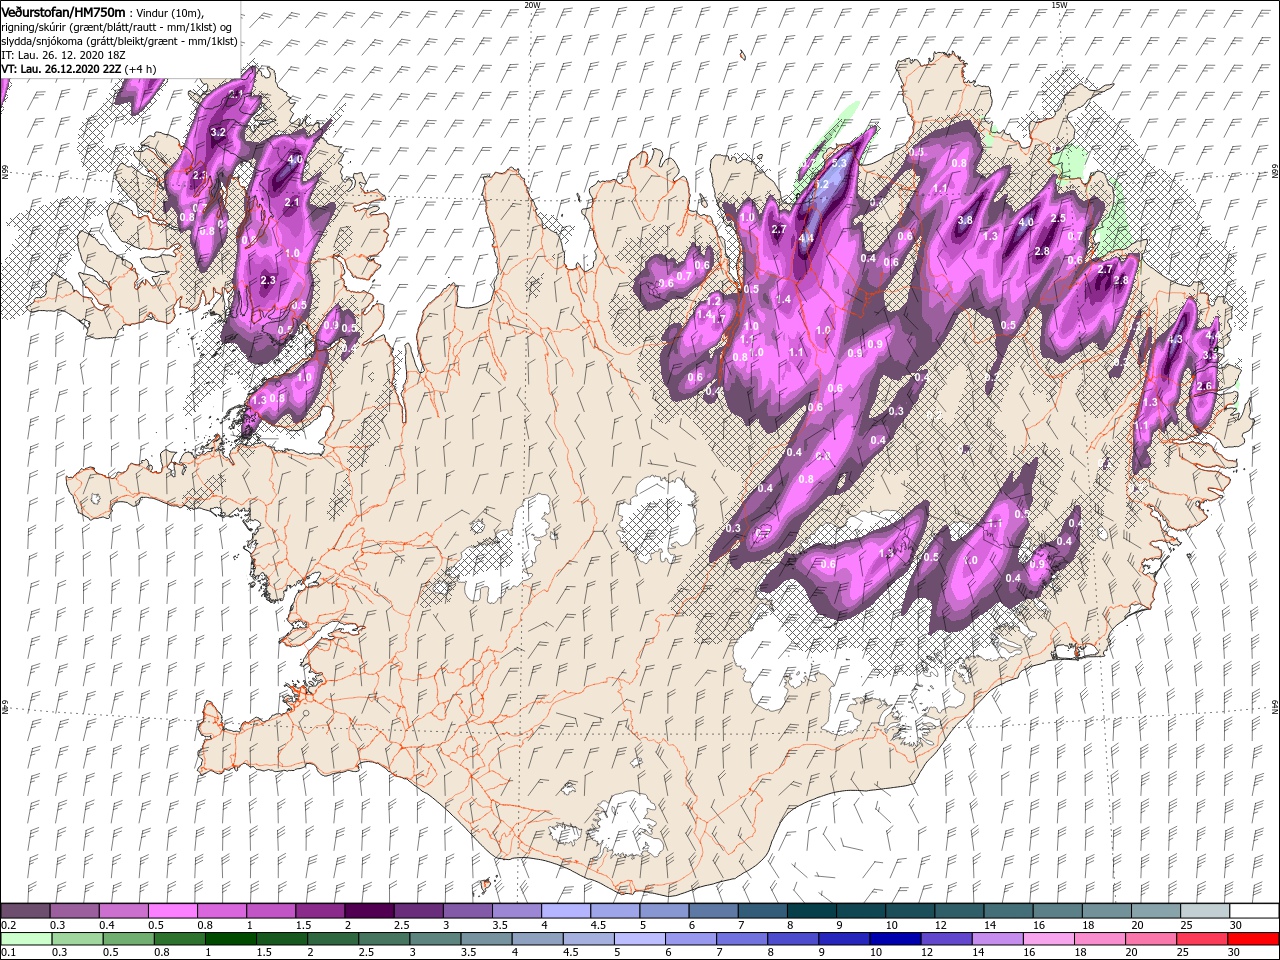Click the 4.4 precipitation value on the map
Viewport: 1280px width, 960px height.
click(x=806, y=239)
